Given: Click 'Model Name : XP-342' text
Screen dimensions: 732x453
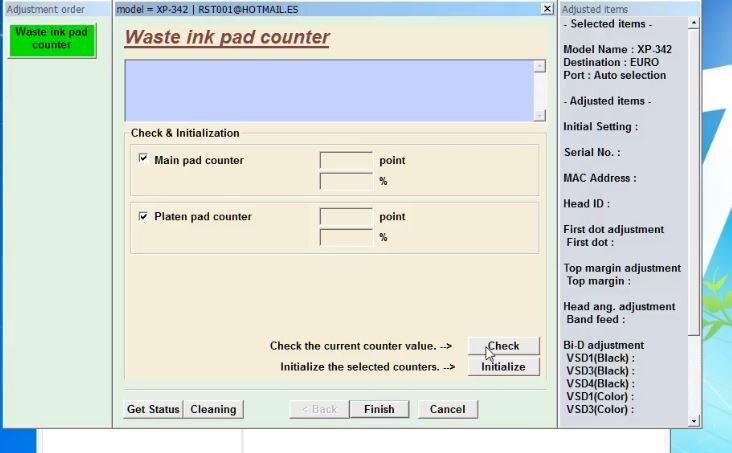Looking at the screenshot, I should click(x=617, y=50).
